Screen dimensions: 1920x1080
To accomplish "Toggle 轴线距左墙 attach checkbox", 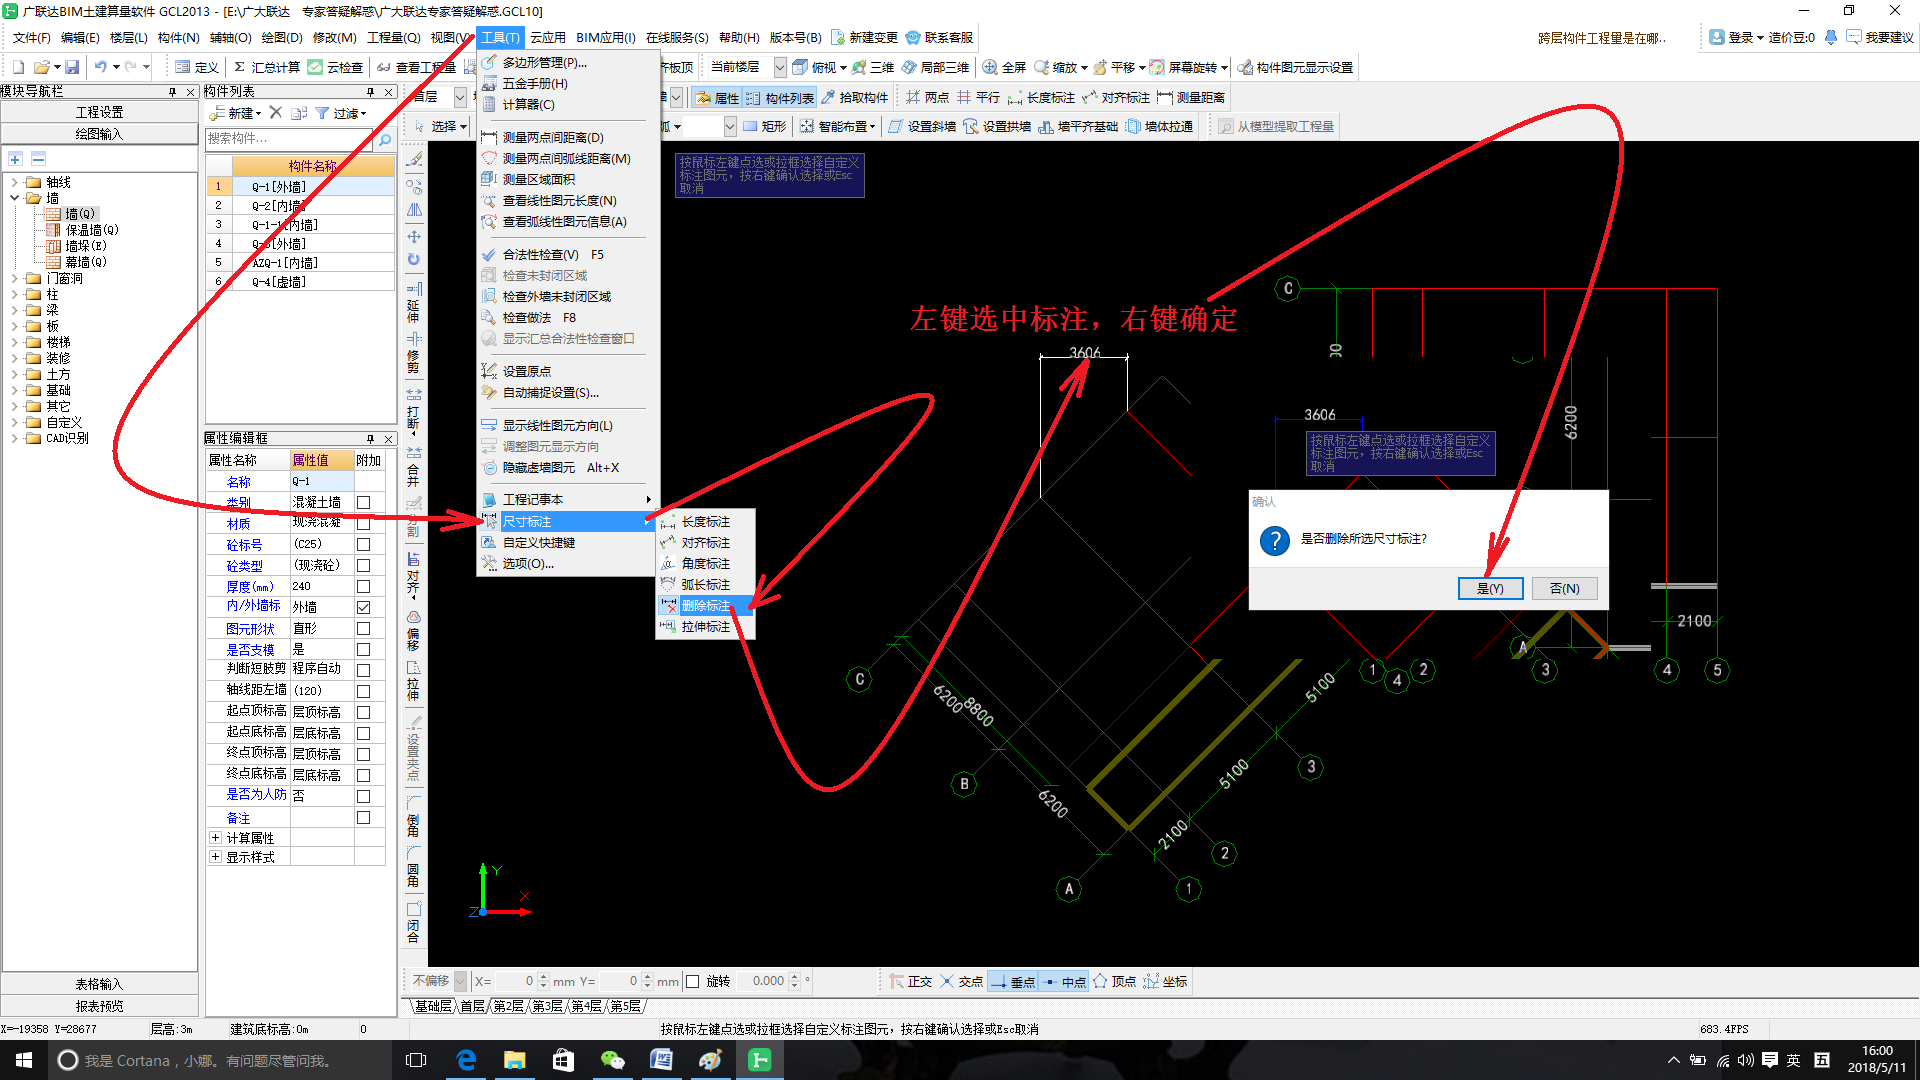I will (x=364, y=691).
